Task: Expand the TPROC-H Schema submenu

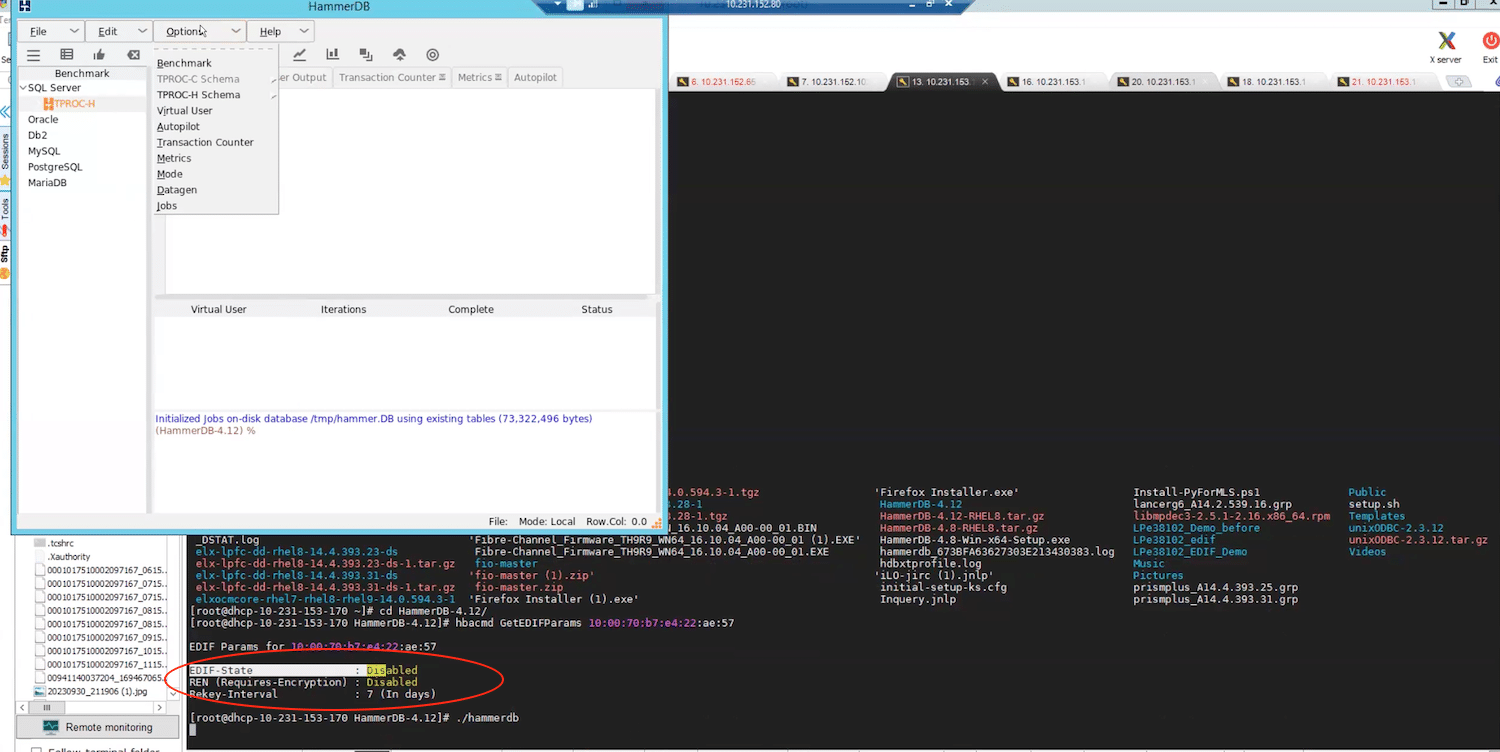Action: tap(215, 95)
